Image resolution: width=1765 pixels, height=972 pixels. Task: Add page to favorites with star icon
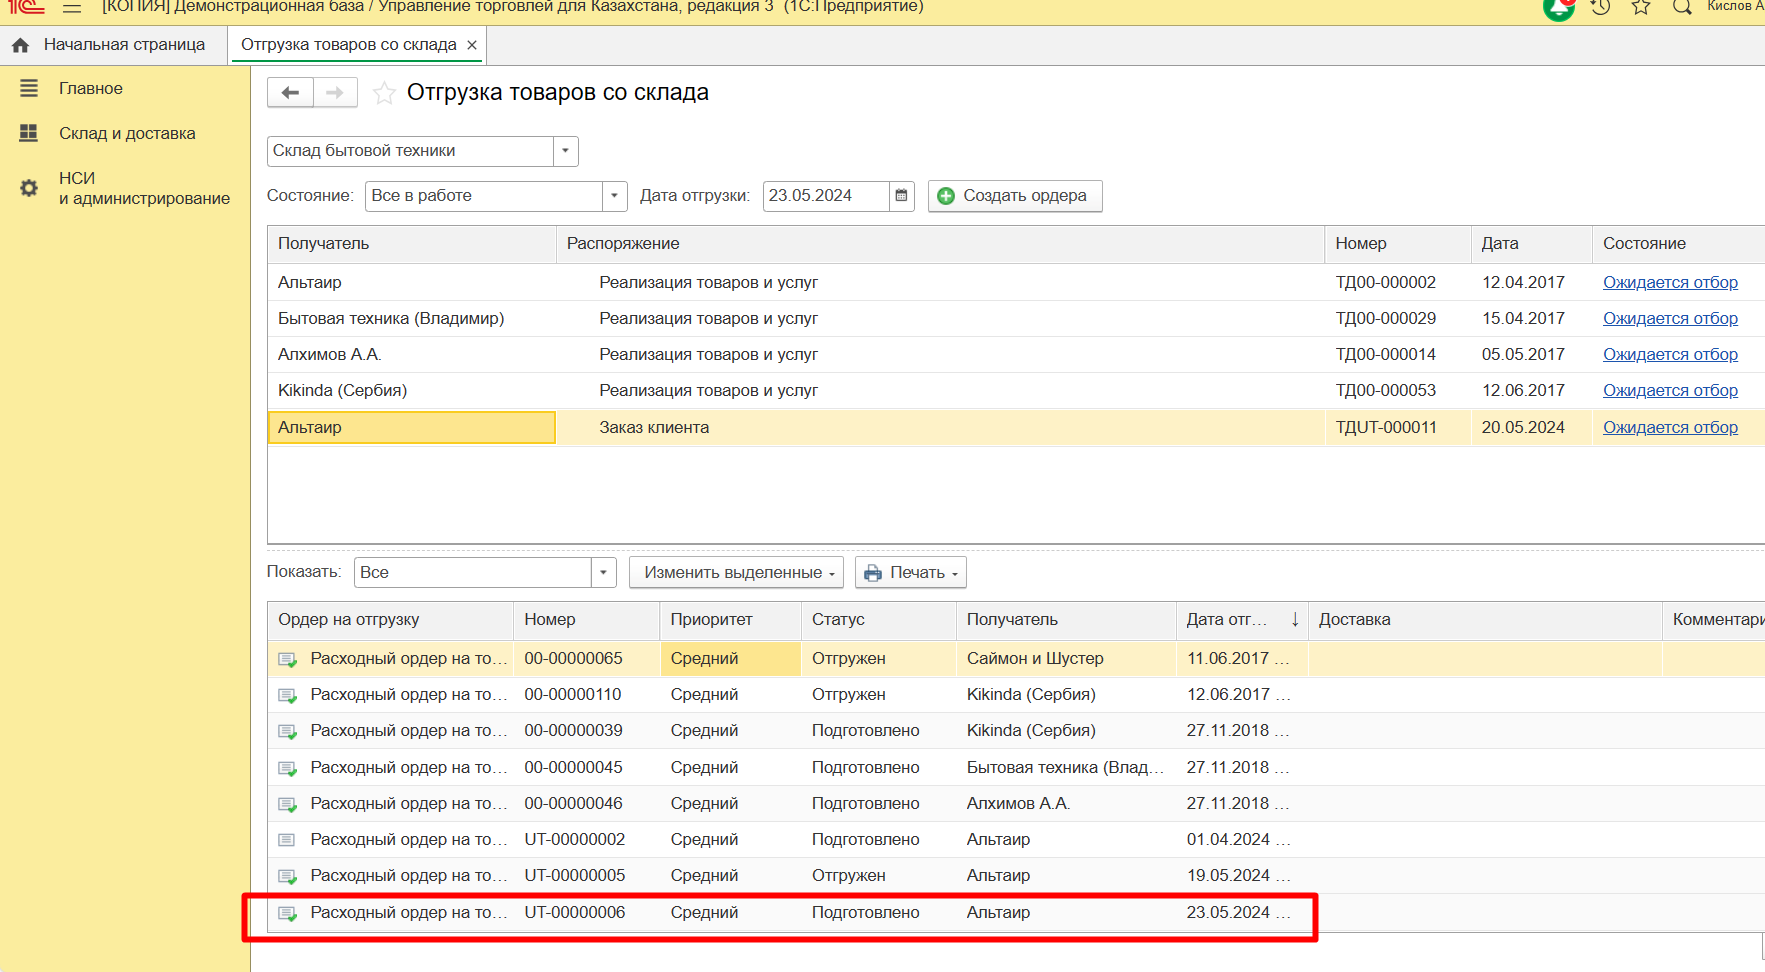coord(384,93)
